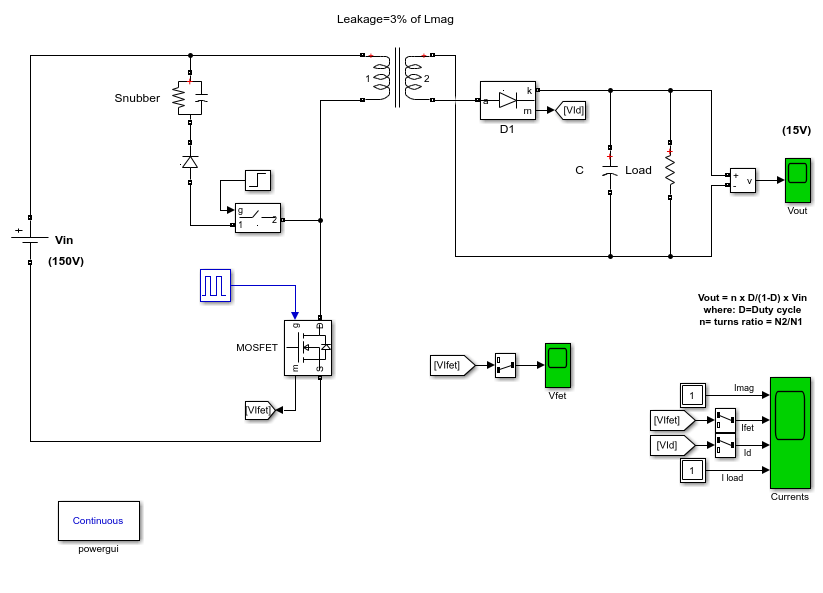Select the [VIfet] From tag before Vfet

click(x=452, y=365)
